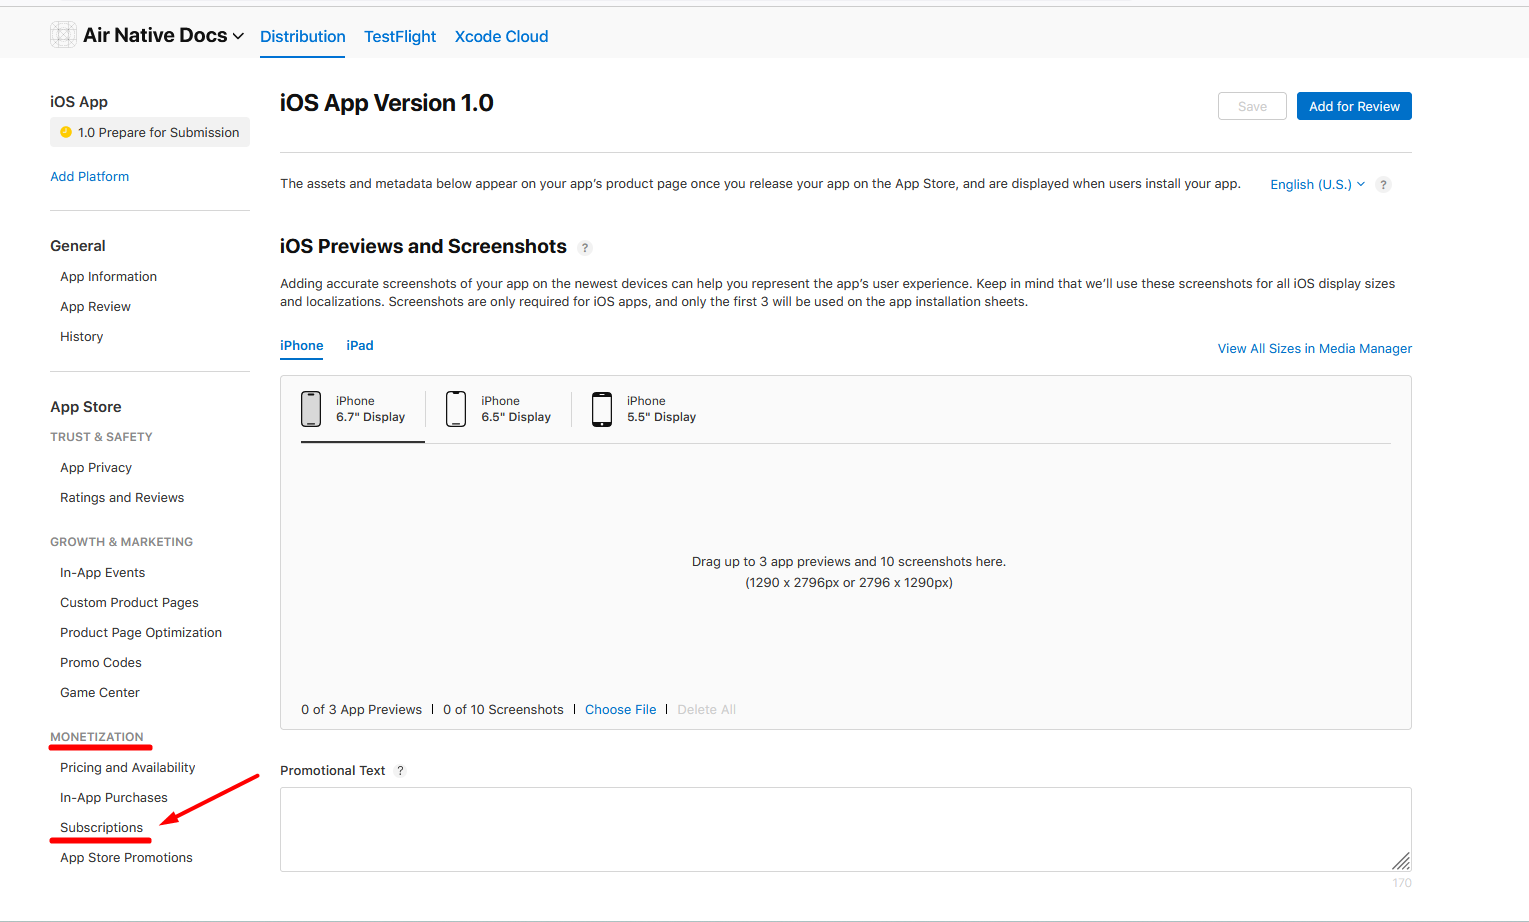
Task: Click the Choose File link
Action: click(x=620, y=709)
